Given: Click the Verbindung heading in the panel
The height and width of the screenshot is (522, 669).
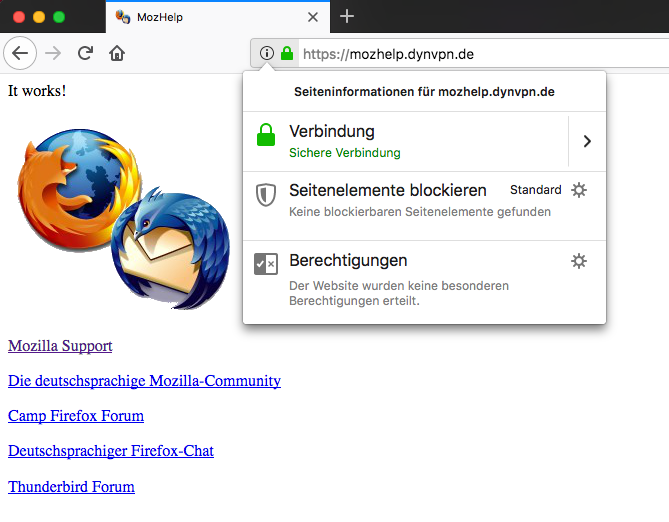Looking at the screenshot, I should click(332, 131).
